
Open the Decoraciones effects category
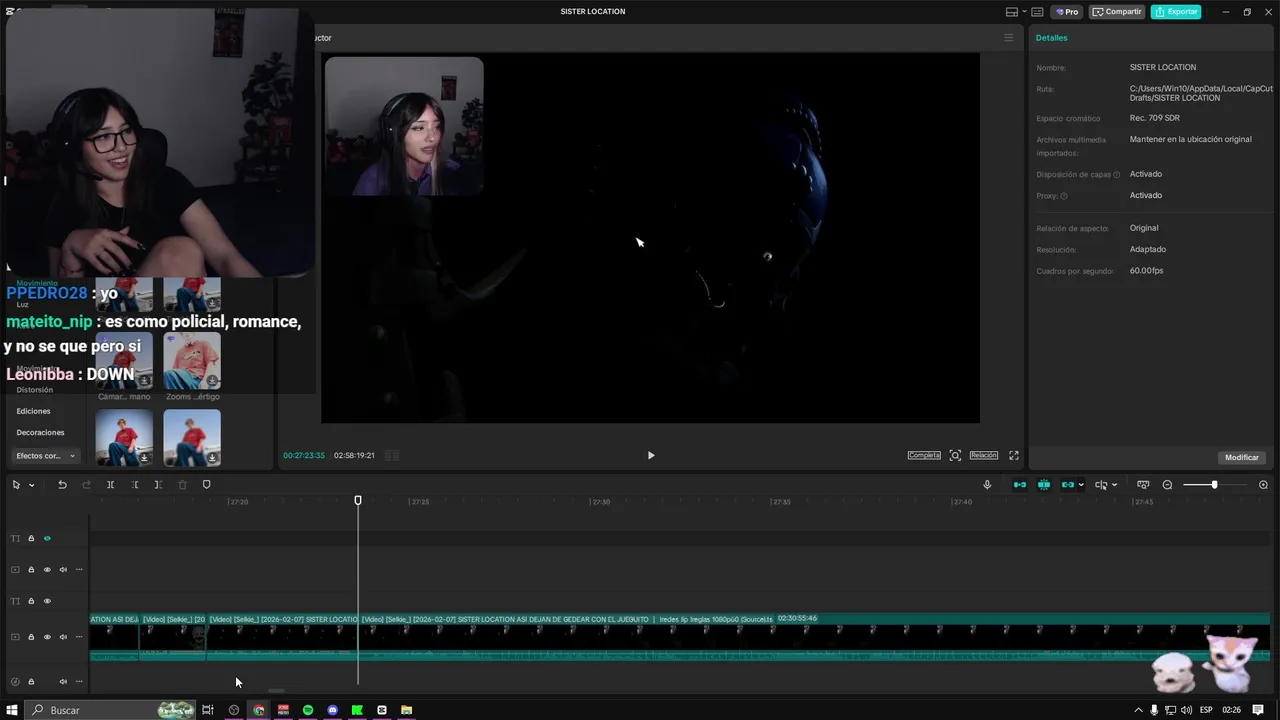tap(40, 433)
